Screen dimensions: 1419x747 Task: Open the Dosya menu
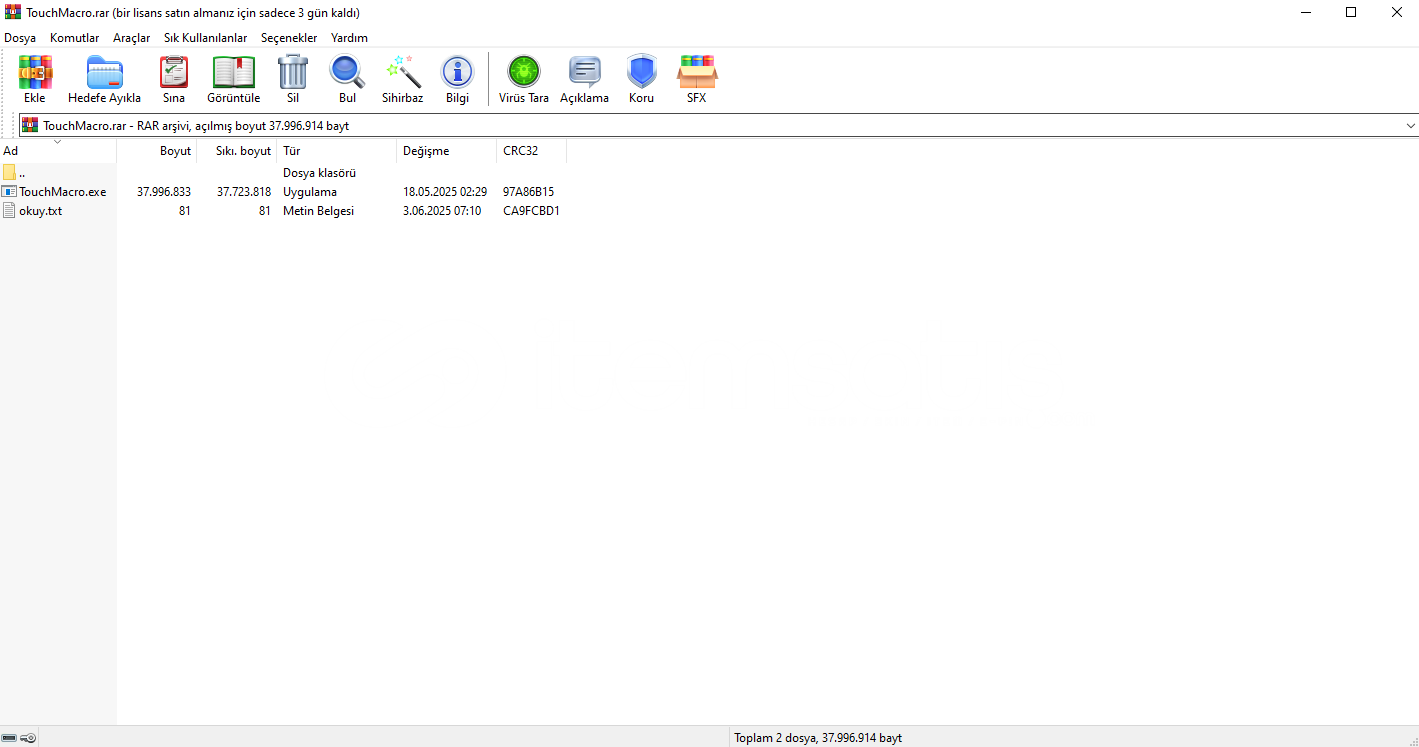20,38
